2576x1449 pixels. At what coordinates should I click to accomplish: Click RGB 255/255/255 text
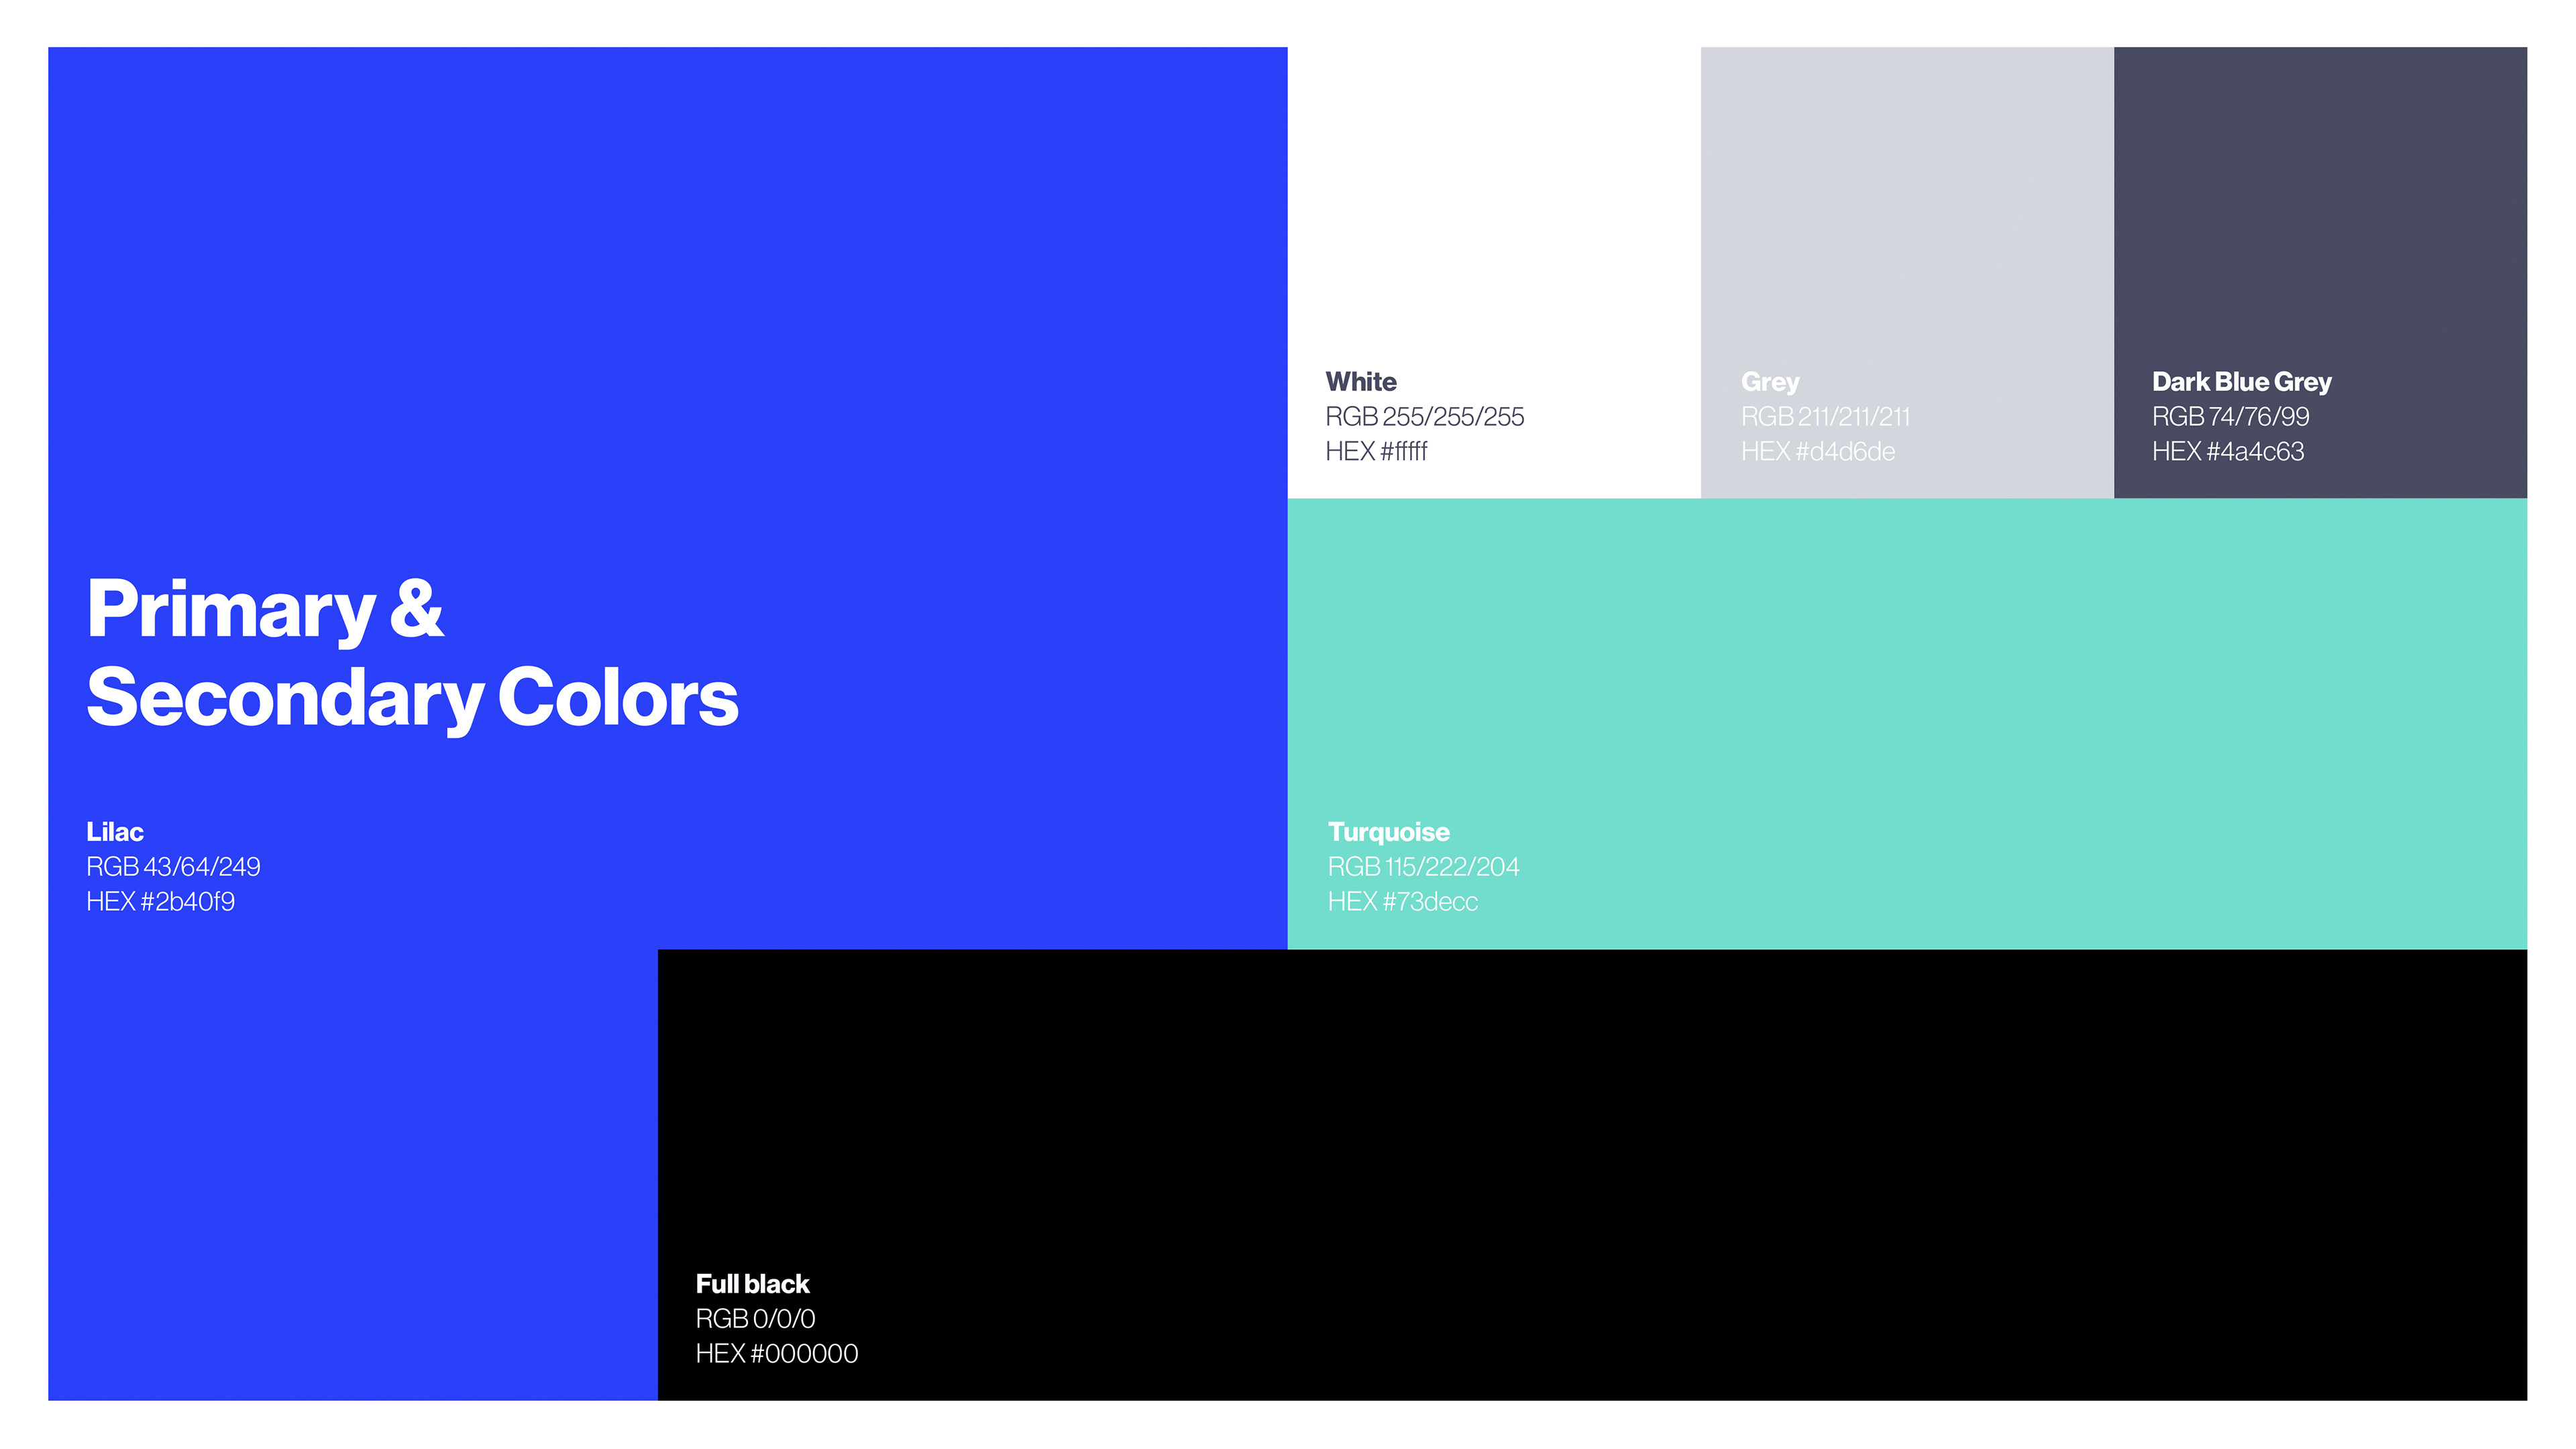[1424, 417]
